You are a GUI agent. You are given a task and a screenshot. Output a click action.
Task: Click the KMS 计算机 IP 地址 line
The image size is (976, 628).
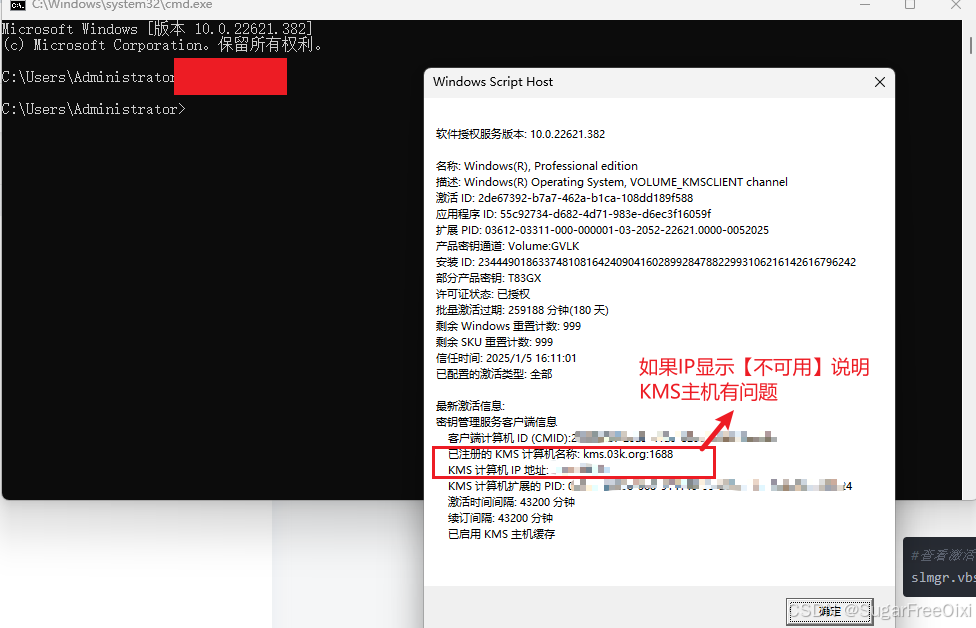(x=528, y=470)
